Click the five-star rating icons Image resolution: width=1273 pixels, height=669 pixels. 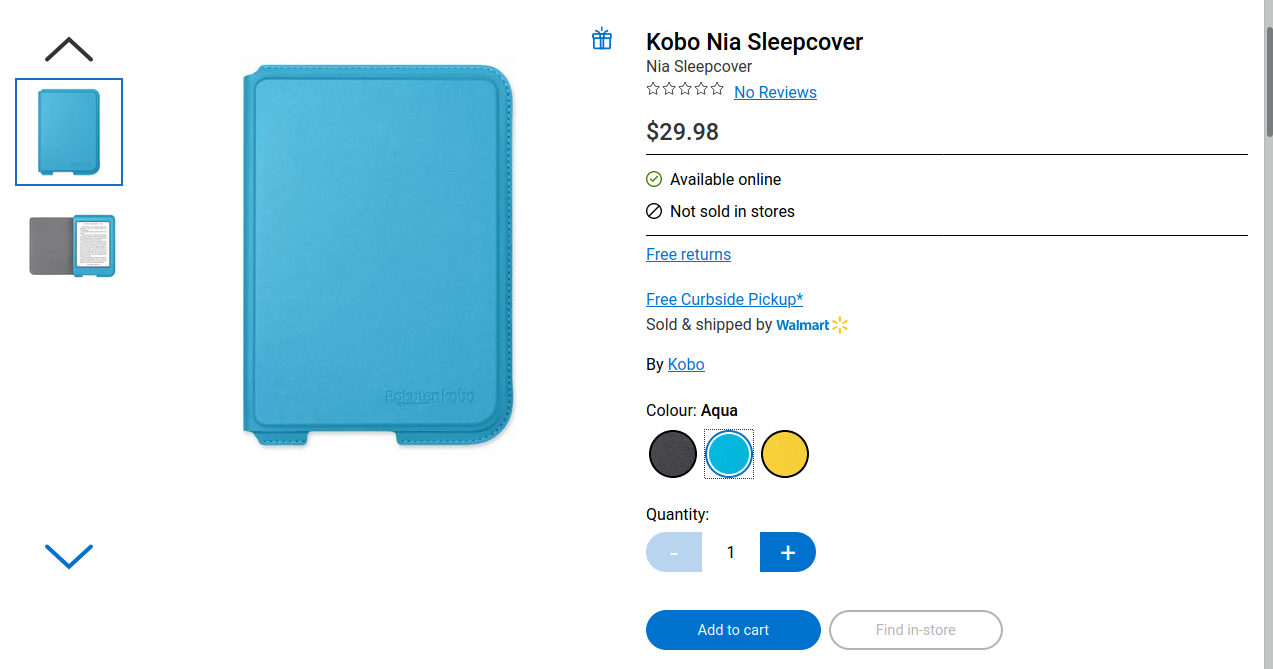[685, 90]
